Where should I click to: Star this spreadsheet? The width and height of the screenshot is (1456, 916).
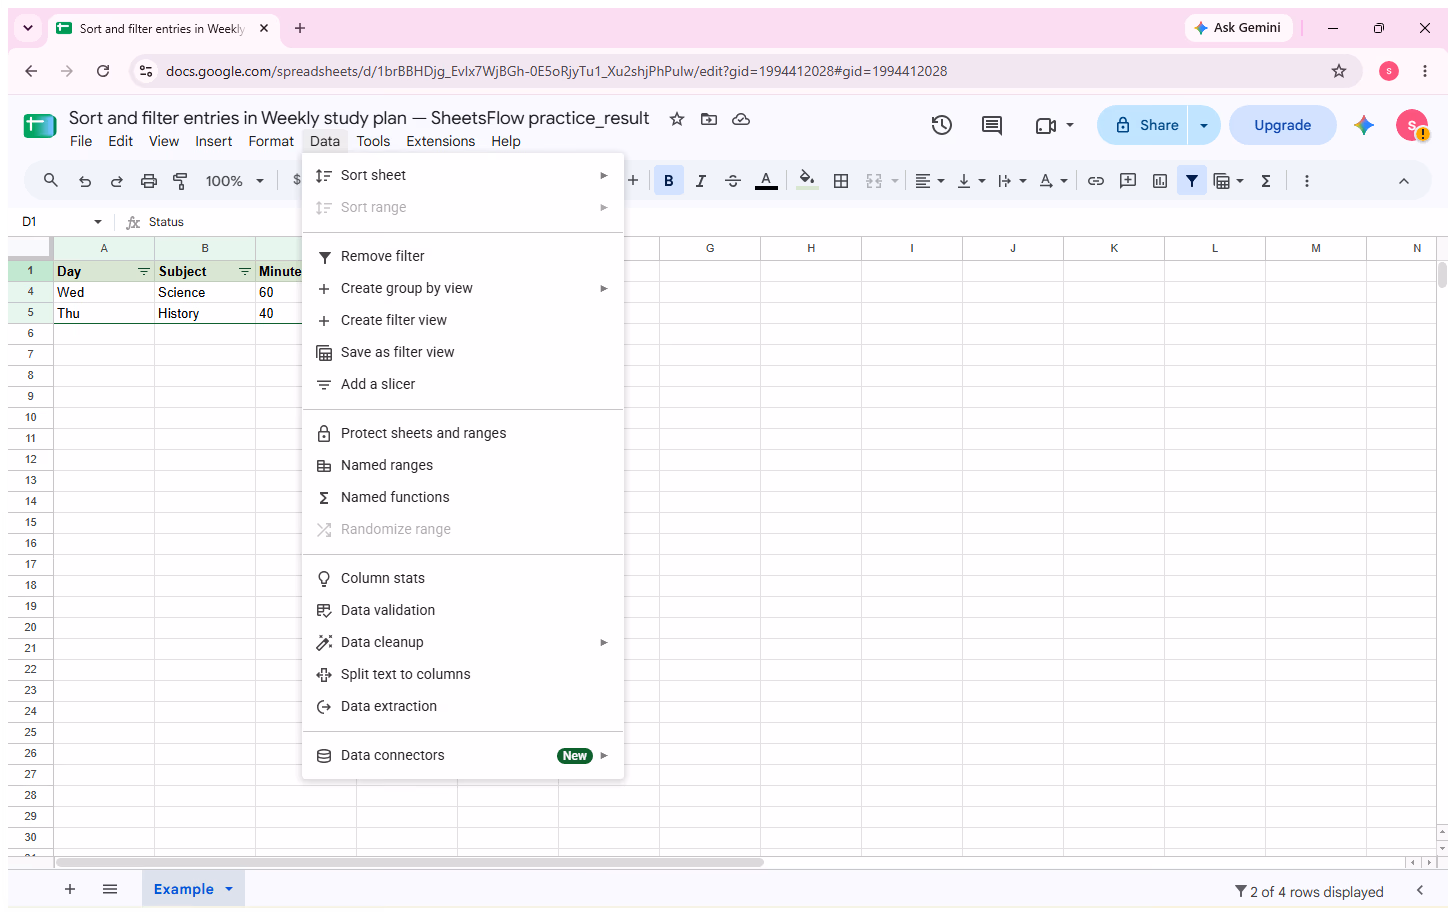tap(677, 119)
